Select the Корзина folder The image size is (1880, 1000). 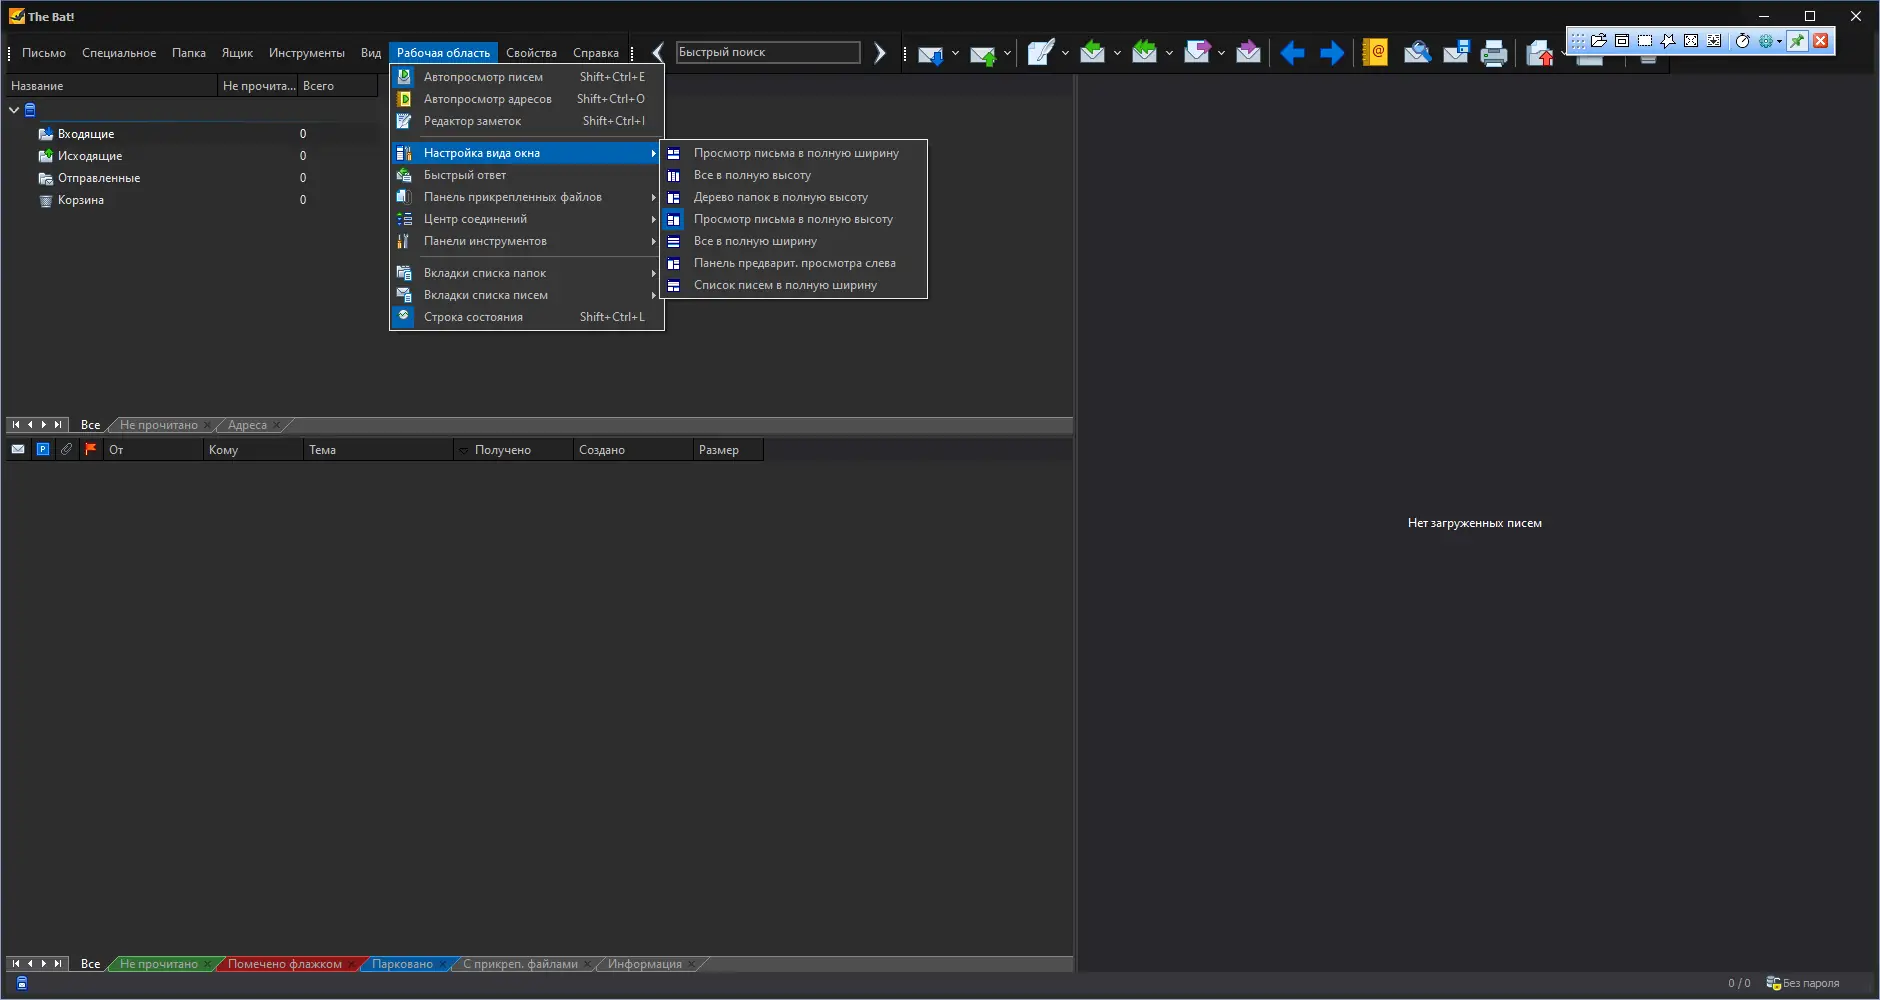81,200
